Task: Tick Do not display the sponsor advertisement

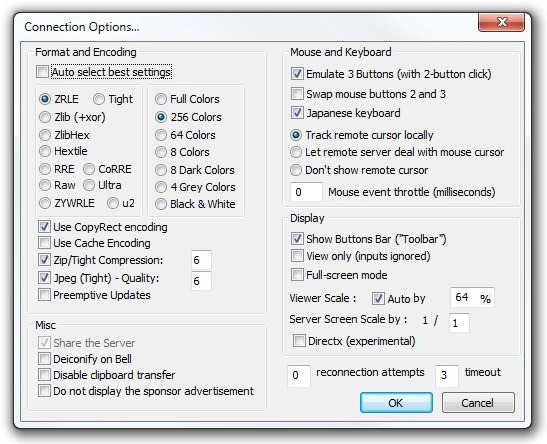Action: click(44, 391)
